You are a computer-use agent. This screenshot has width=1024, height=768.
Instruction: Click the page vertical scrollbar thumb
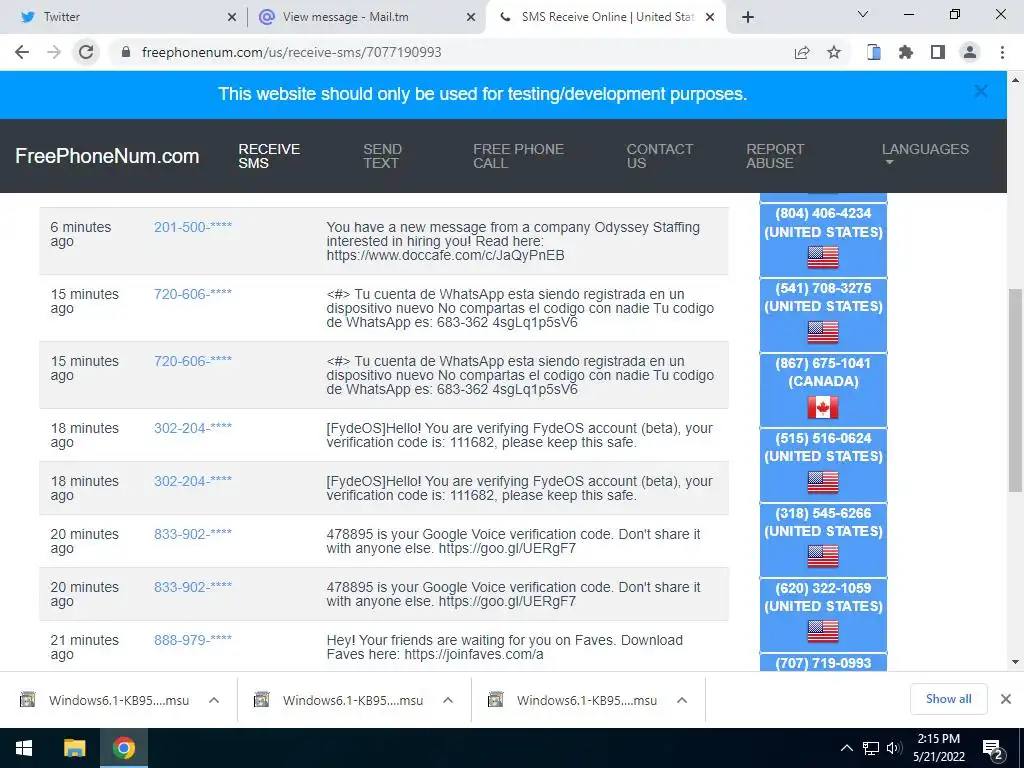tap(1015, 390)
